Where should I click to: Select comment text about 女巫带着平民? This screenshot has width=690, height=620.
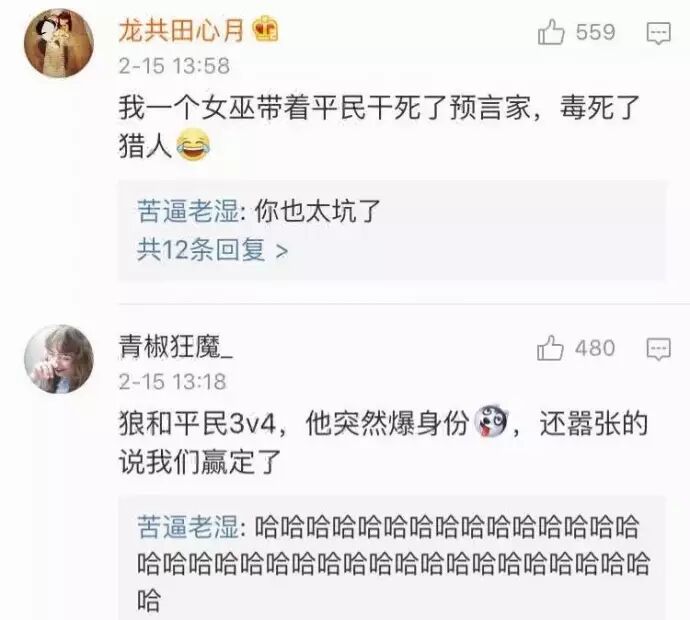tap(379, 127)
